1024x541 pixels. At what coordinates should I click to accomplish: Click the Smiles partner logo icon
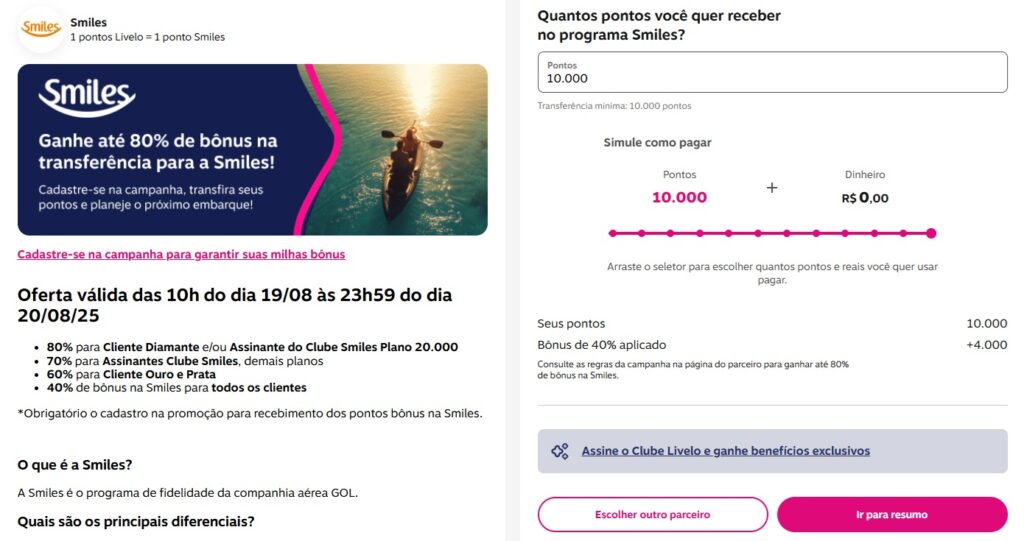(x=41, y=28)
